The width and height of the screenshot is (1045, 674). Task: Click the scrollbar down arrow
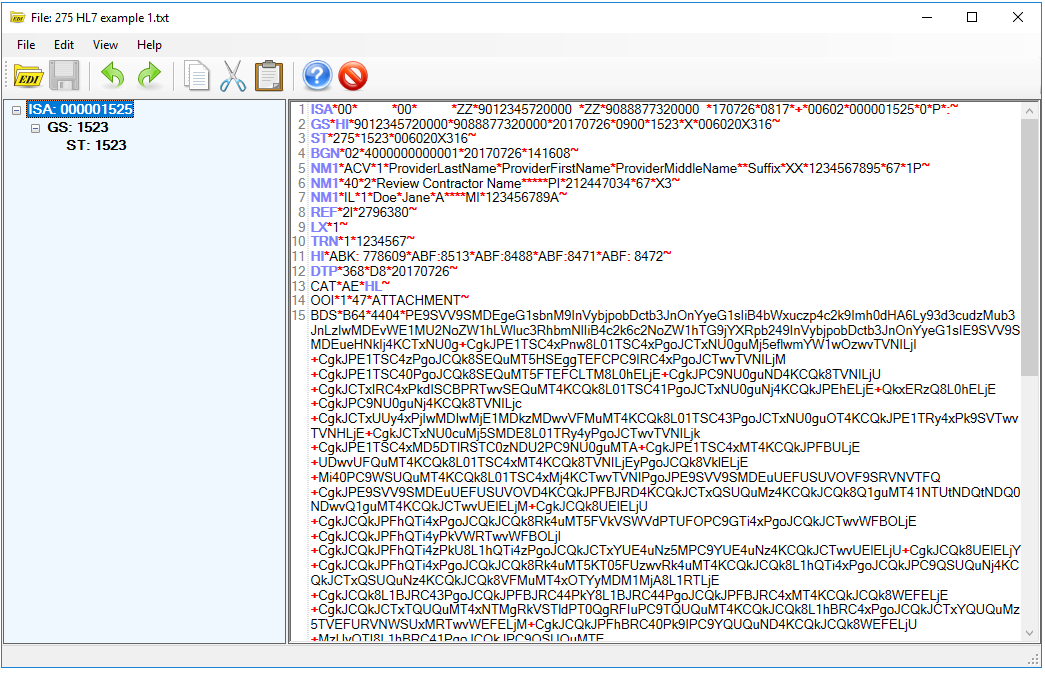pos(1031,633)
